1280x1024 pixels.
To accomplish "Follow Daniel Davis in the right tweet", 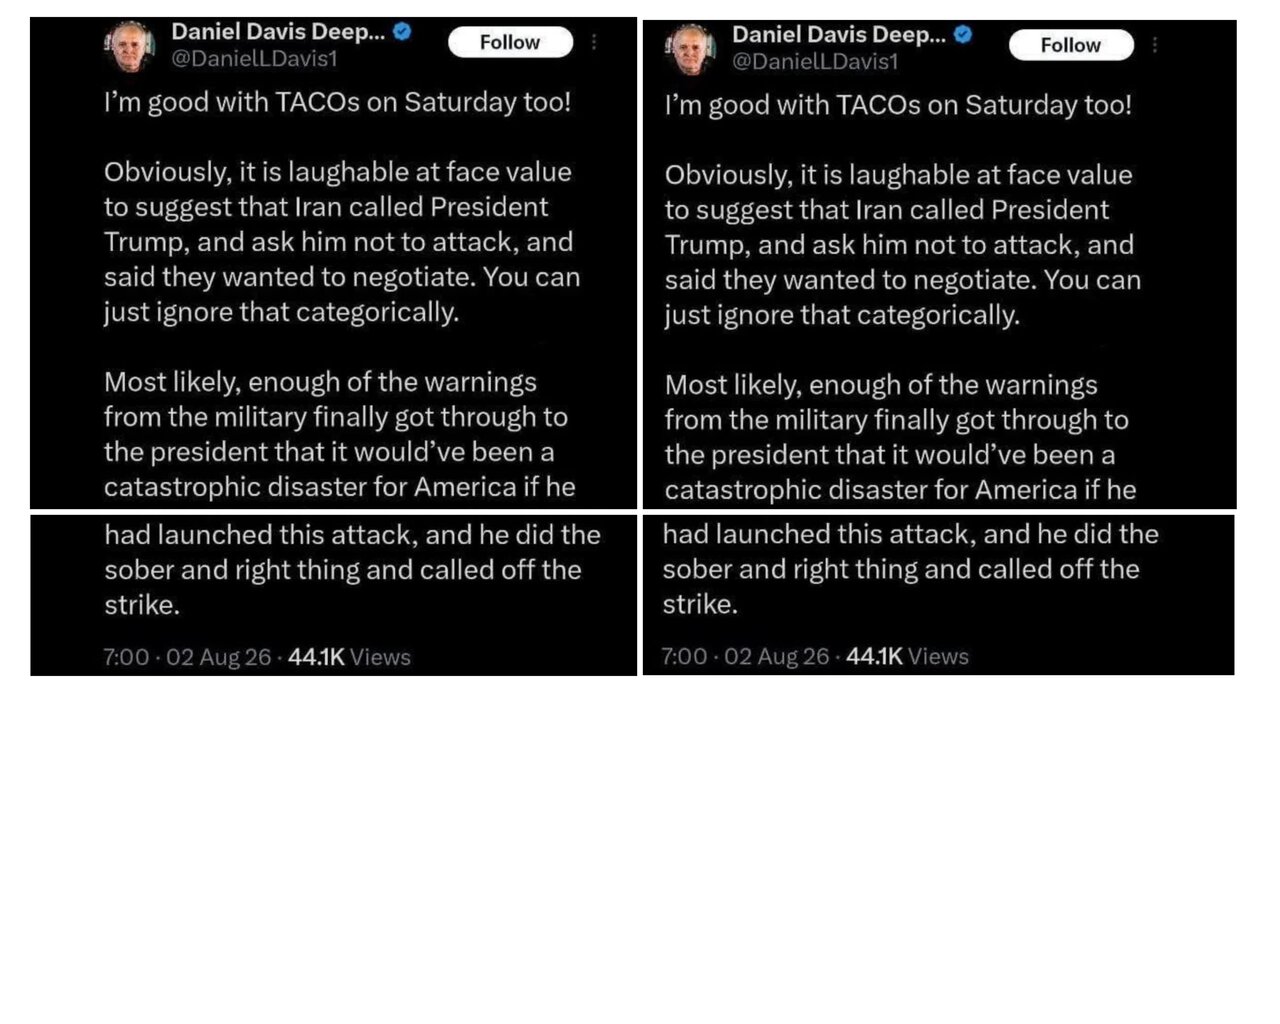I will (x=1071, y=45).
